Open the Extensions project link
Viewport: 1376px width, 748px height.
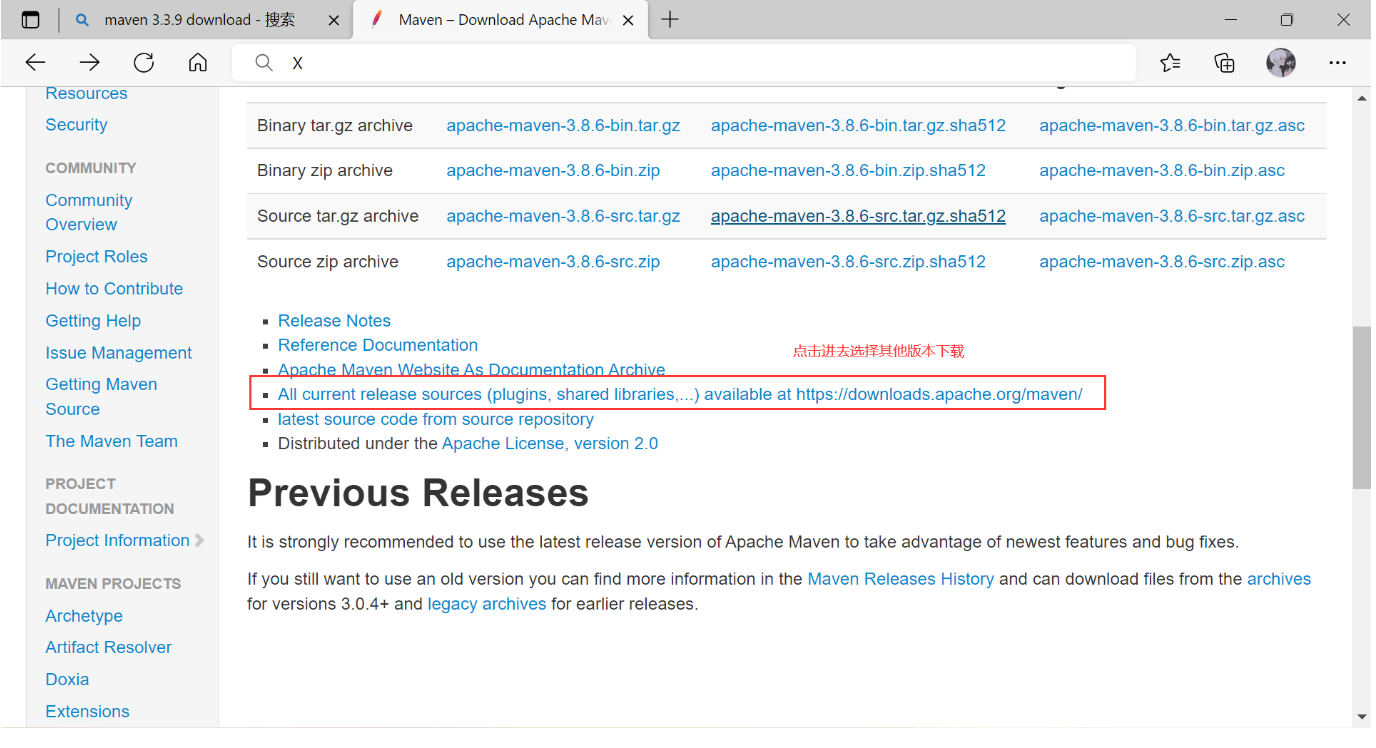pyautogui.click(x=87, y=711)
